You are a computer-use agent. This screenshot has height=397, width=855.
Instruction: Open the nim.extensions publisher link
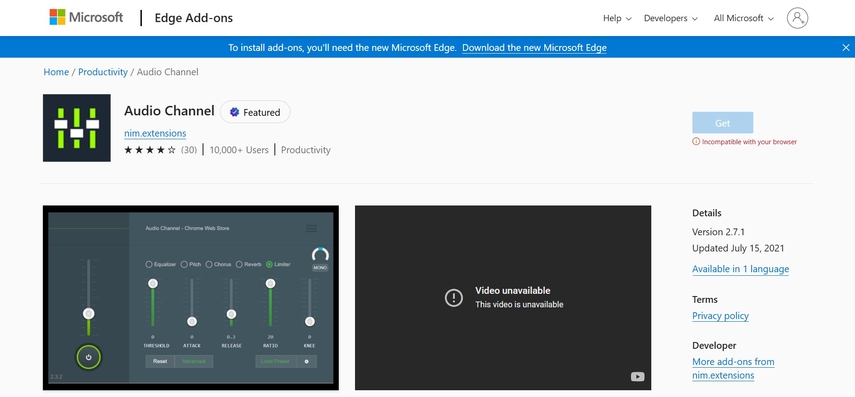pyautogui.click(x=155, y=133)
